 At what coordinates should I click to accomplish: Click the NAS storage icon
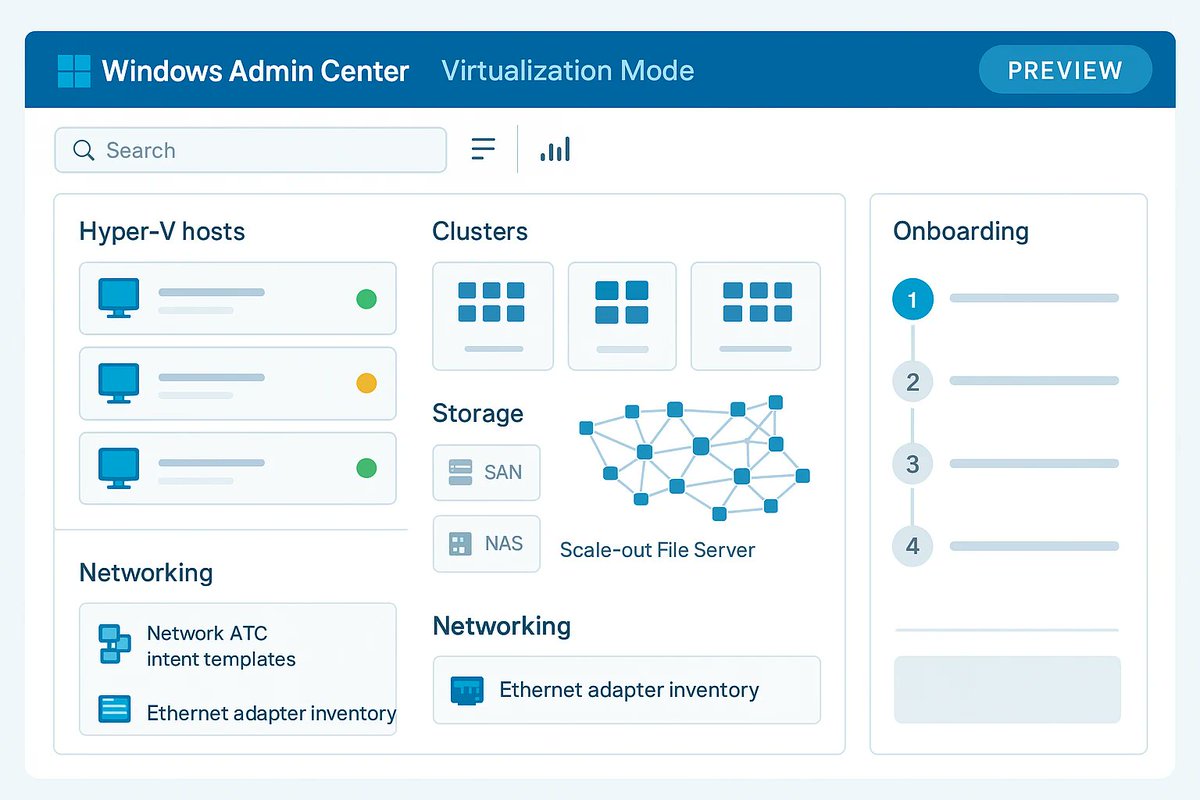[458, 543]
